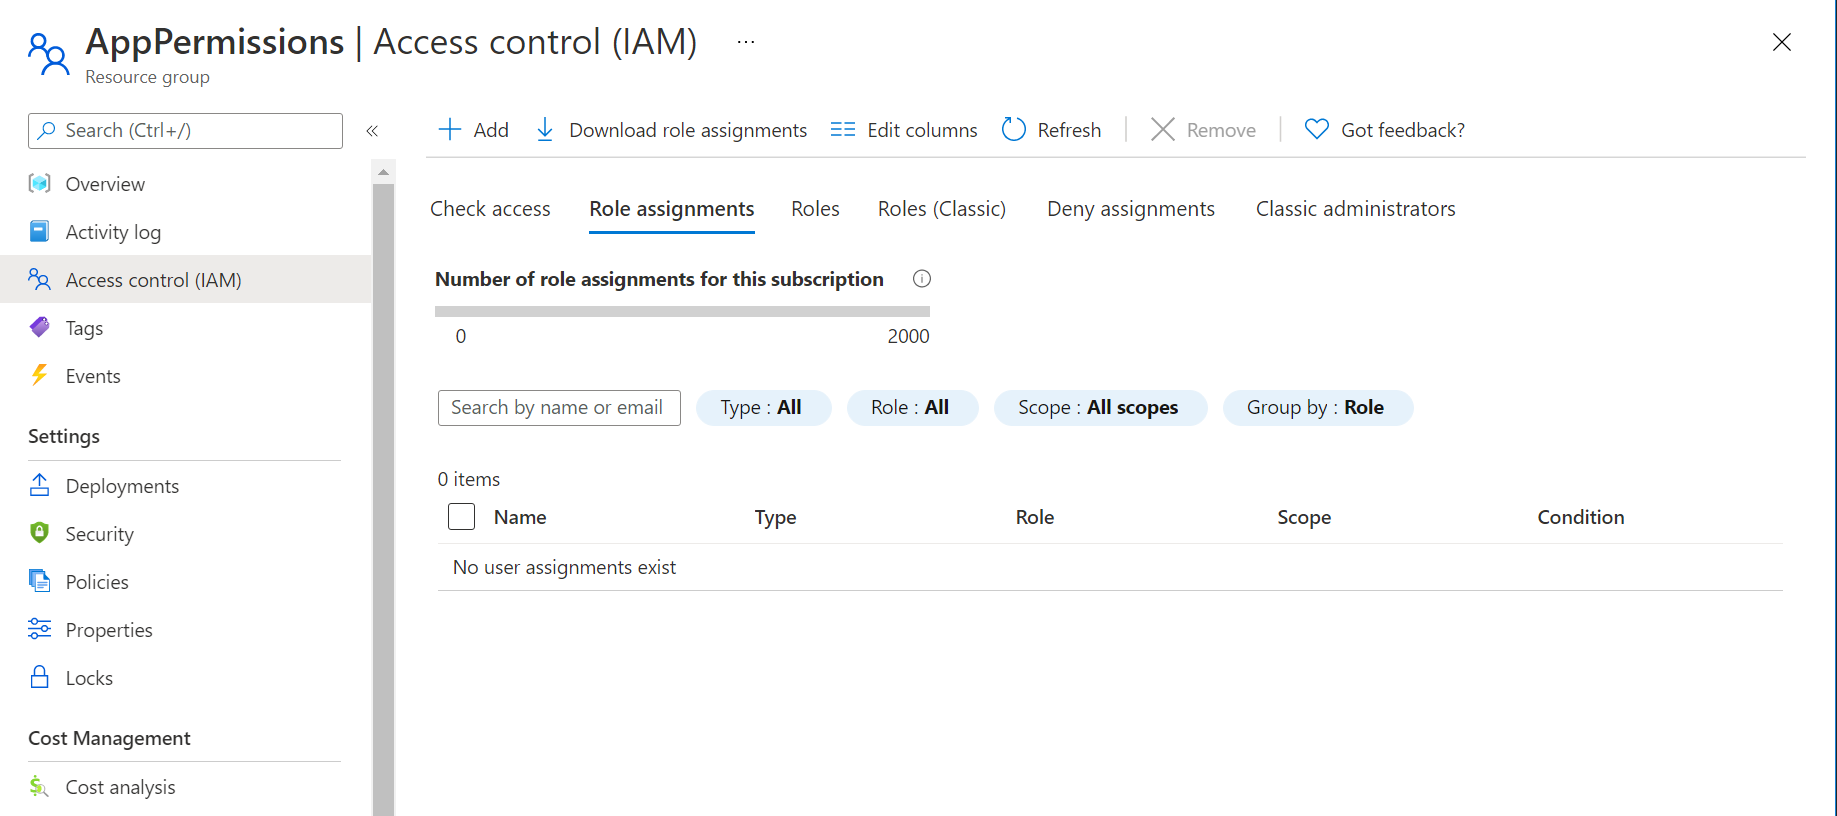
Task: Click the Edit columns list icon
Action: 843,129
